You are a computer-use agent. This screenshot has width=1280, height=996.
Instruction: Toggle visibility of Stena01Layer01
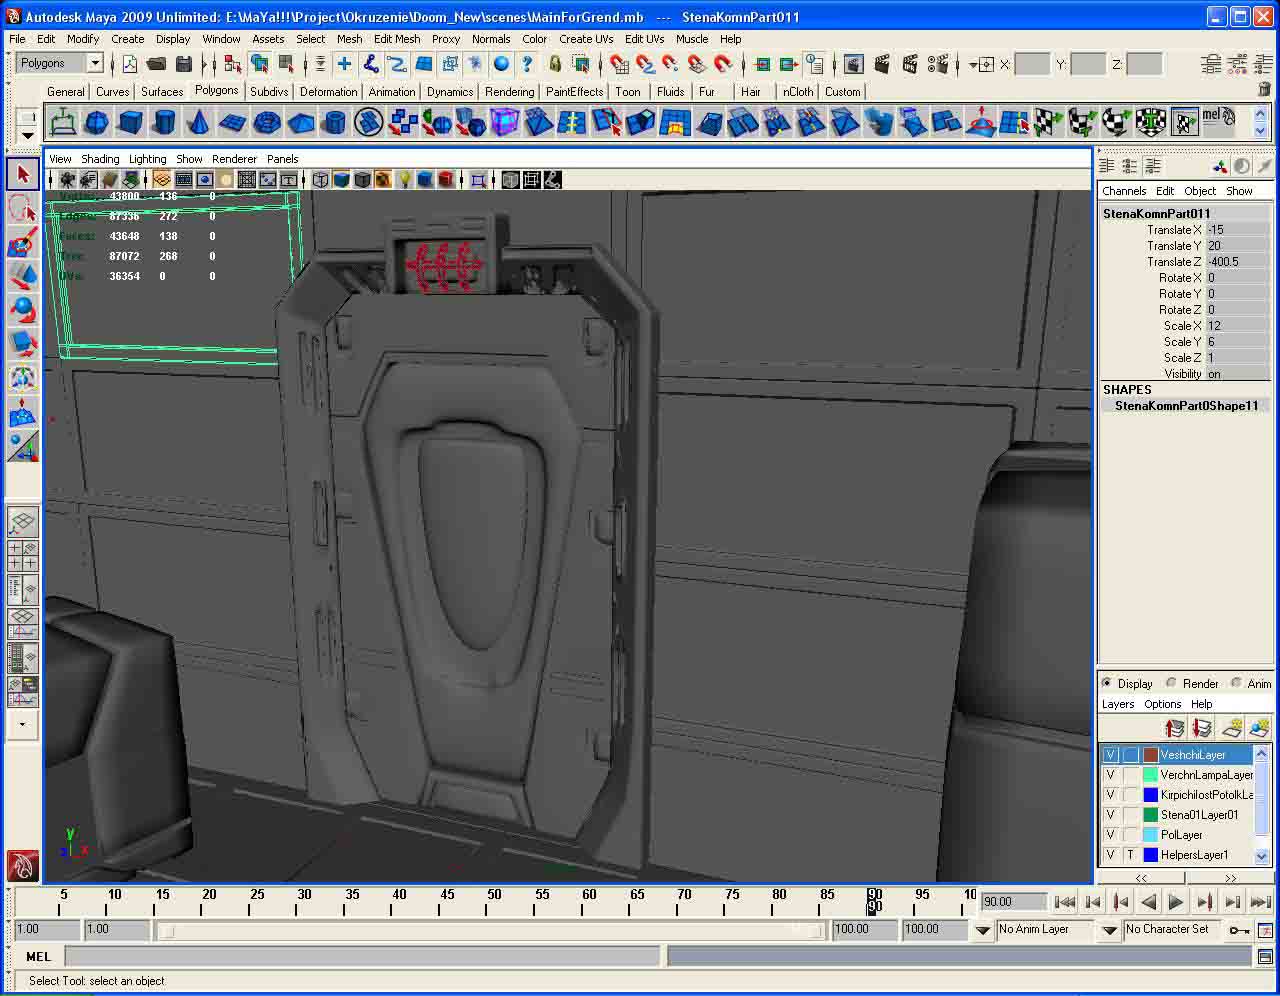click(x=1110, y=815)
